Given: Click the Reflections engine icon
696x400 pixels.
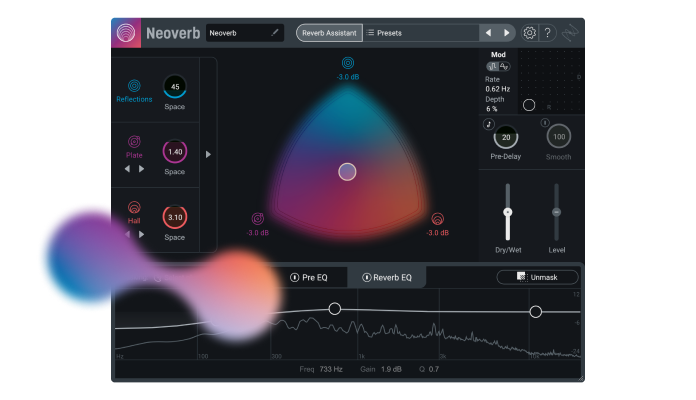Looking at the screenshot, I should click(134, 85).
